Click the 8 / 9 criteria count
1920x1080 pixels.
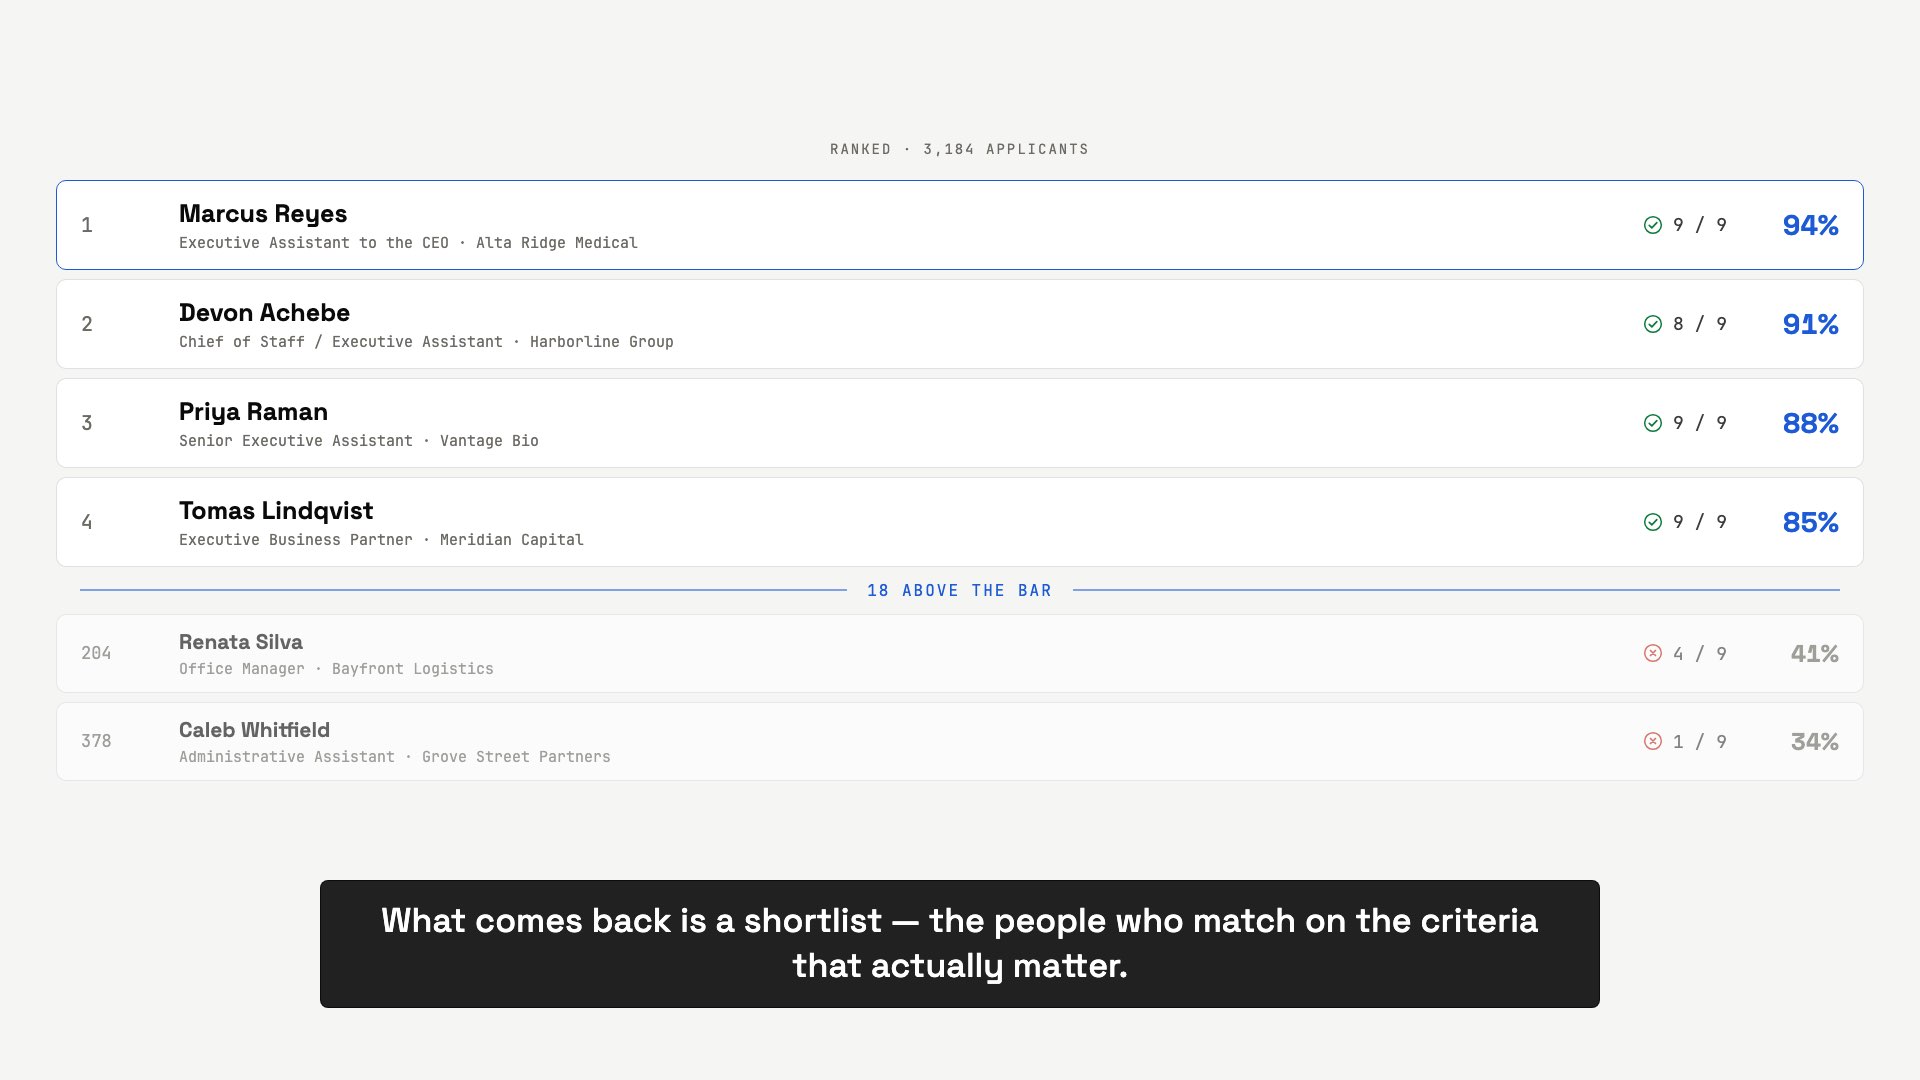pyautogui.click(x=1699, y=324)
